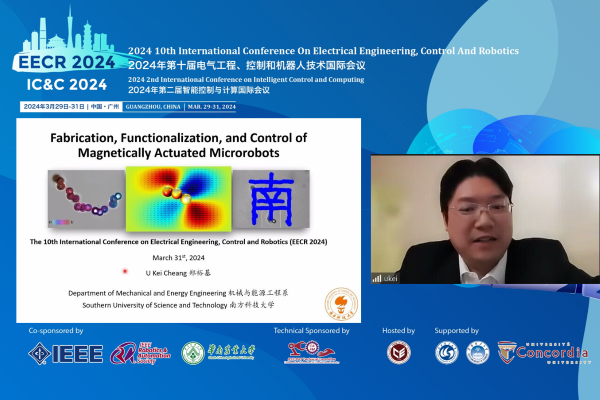Click the slide title line 'Magnetically Actuated Microrobots'

pyautogui.click(x=178, y=153)
